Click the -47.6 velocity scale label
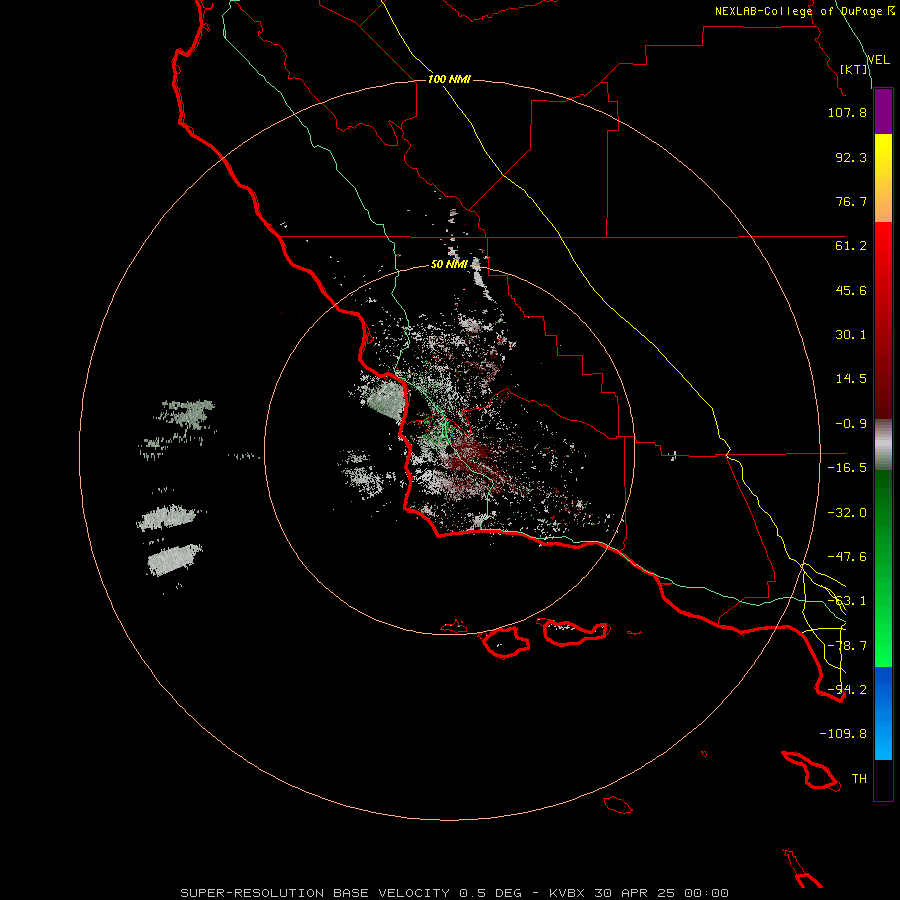Image resolution: width=900 pixels, height=900 pixels. click(x=847, y=557)
